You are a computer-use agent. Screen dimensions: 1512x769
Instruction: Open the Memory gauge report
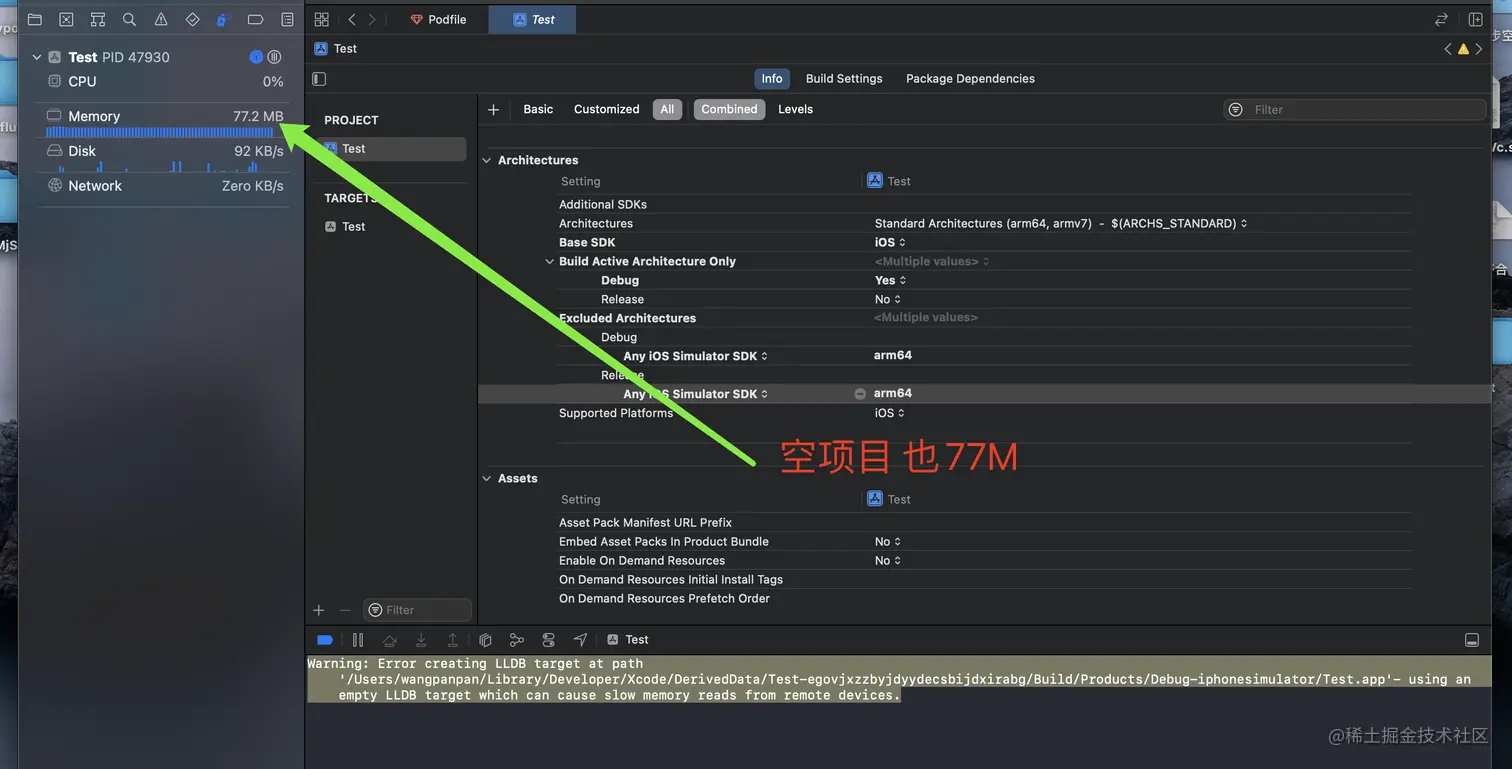tap(165, 122)
